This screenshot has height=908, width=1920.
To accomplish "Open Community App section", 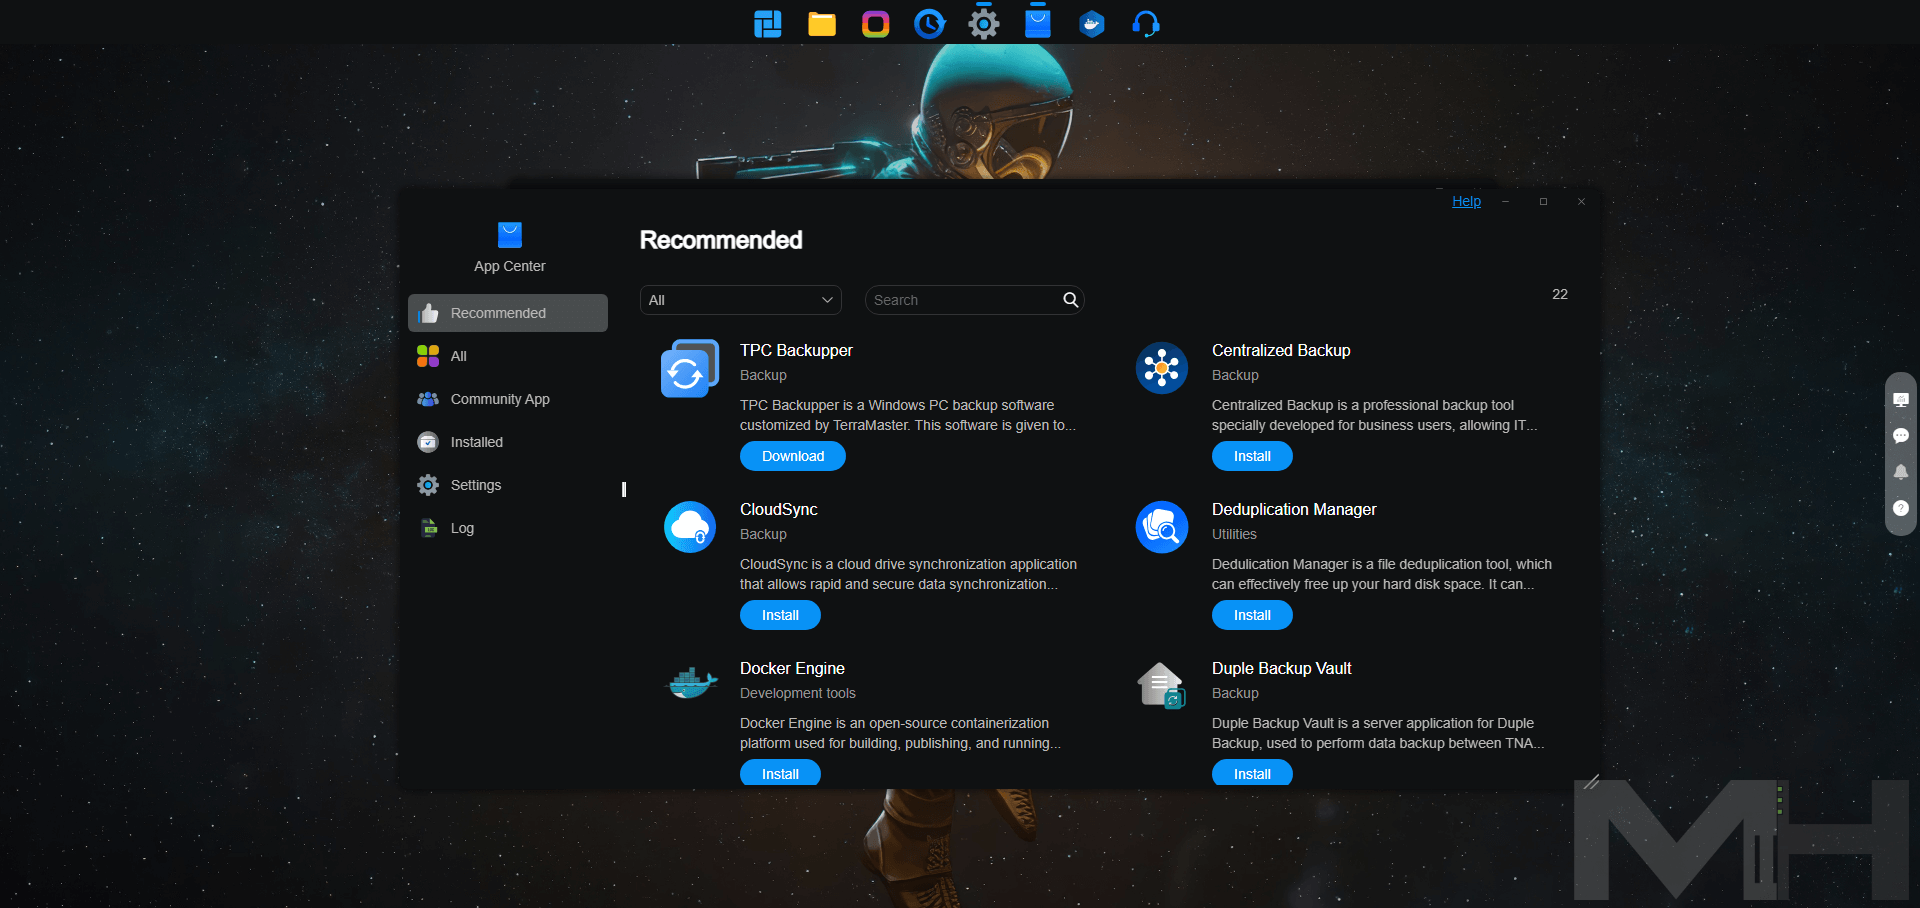I will coord(508,399).
